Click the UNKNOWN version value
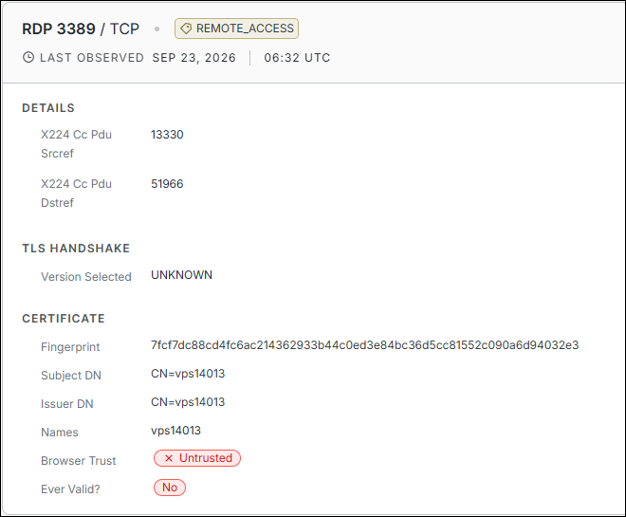Image resolution: width=626 pixels, height=517 pixels. click(x=182, y=275)
